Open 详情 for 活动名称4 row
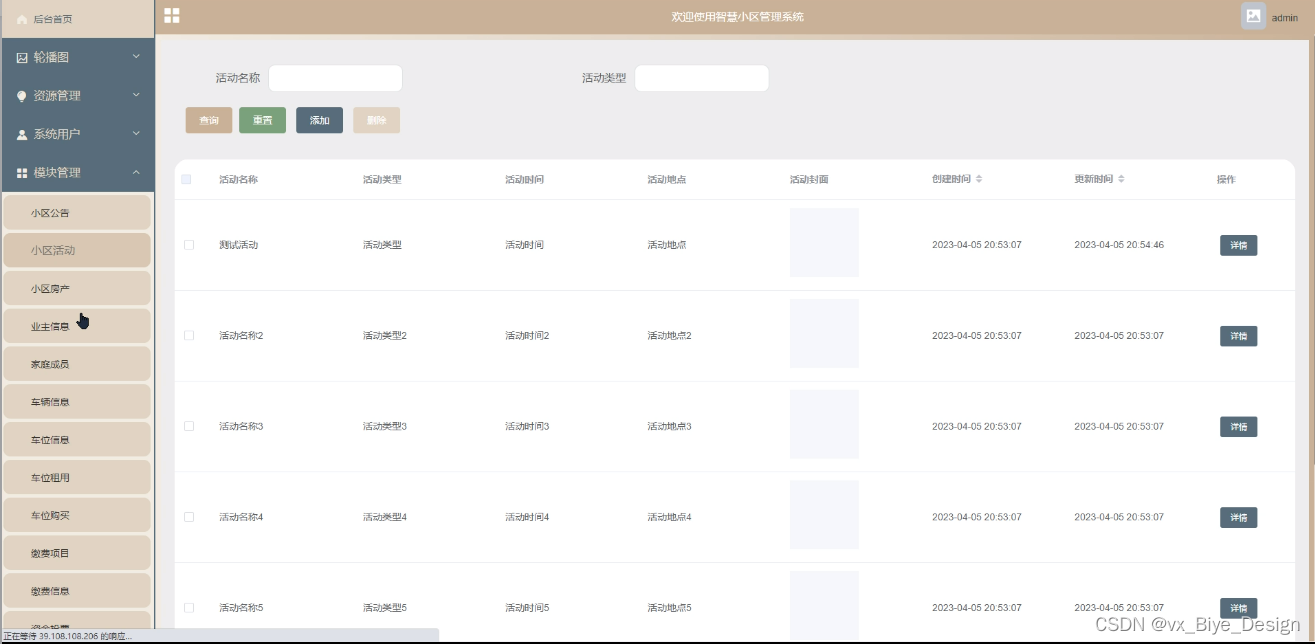The height and width of the screenshot is (644, 1315). tap(1238, 517)
